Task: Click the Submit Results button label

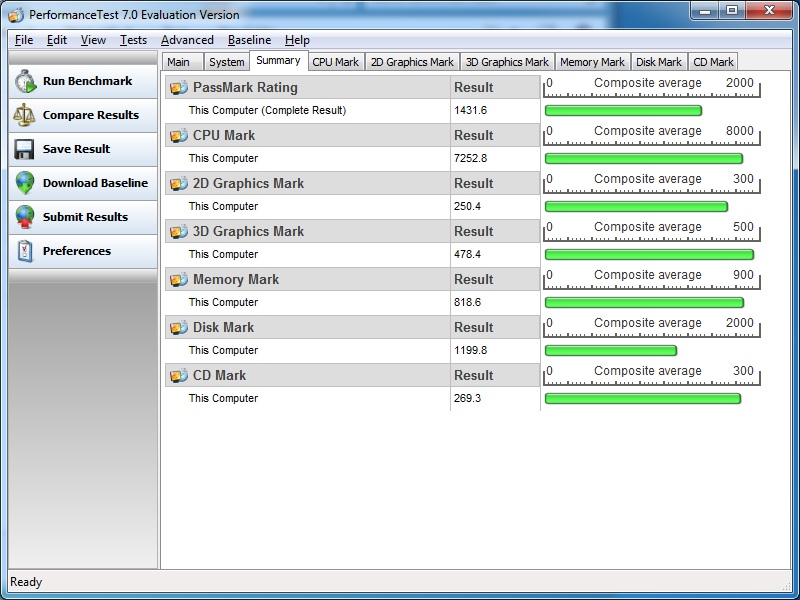Action: 85,217
